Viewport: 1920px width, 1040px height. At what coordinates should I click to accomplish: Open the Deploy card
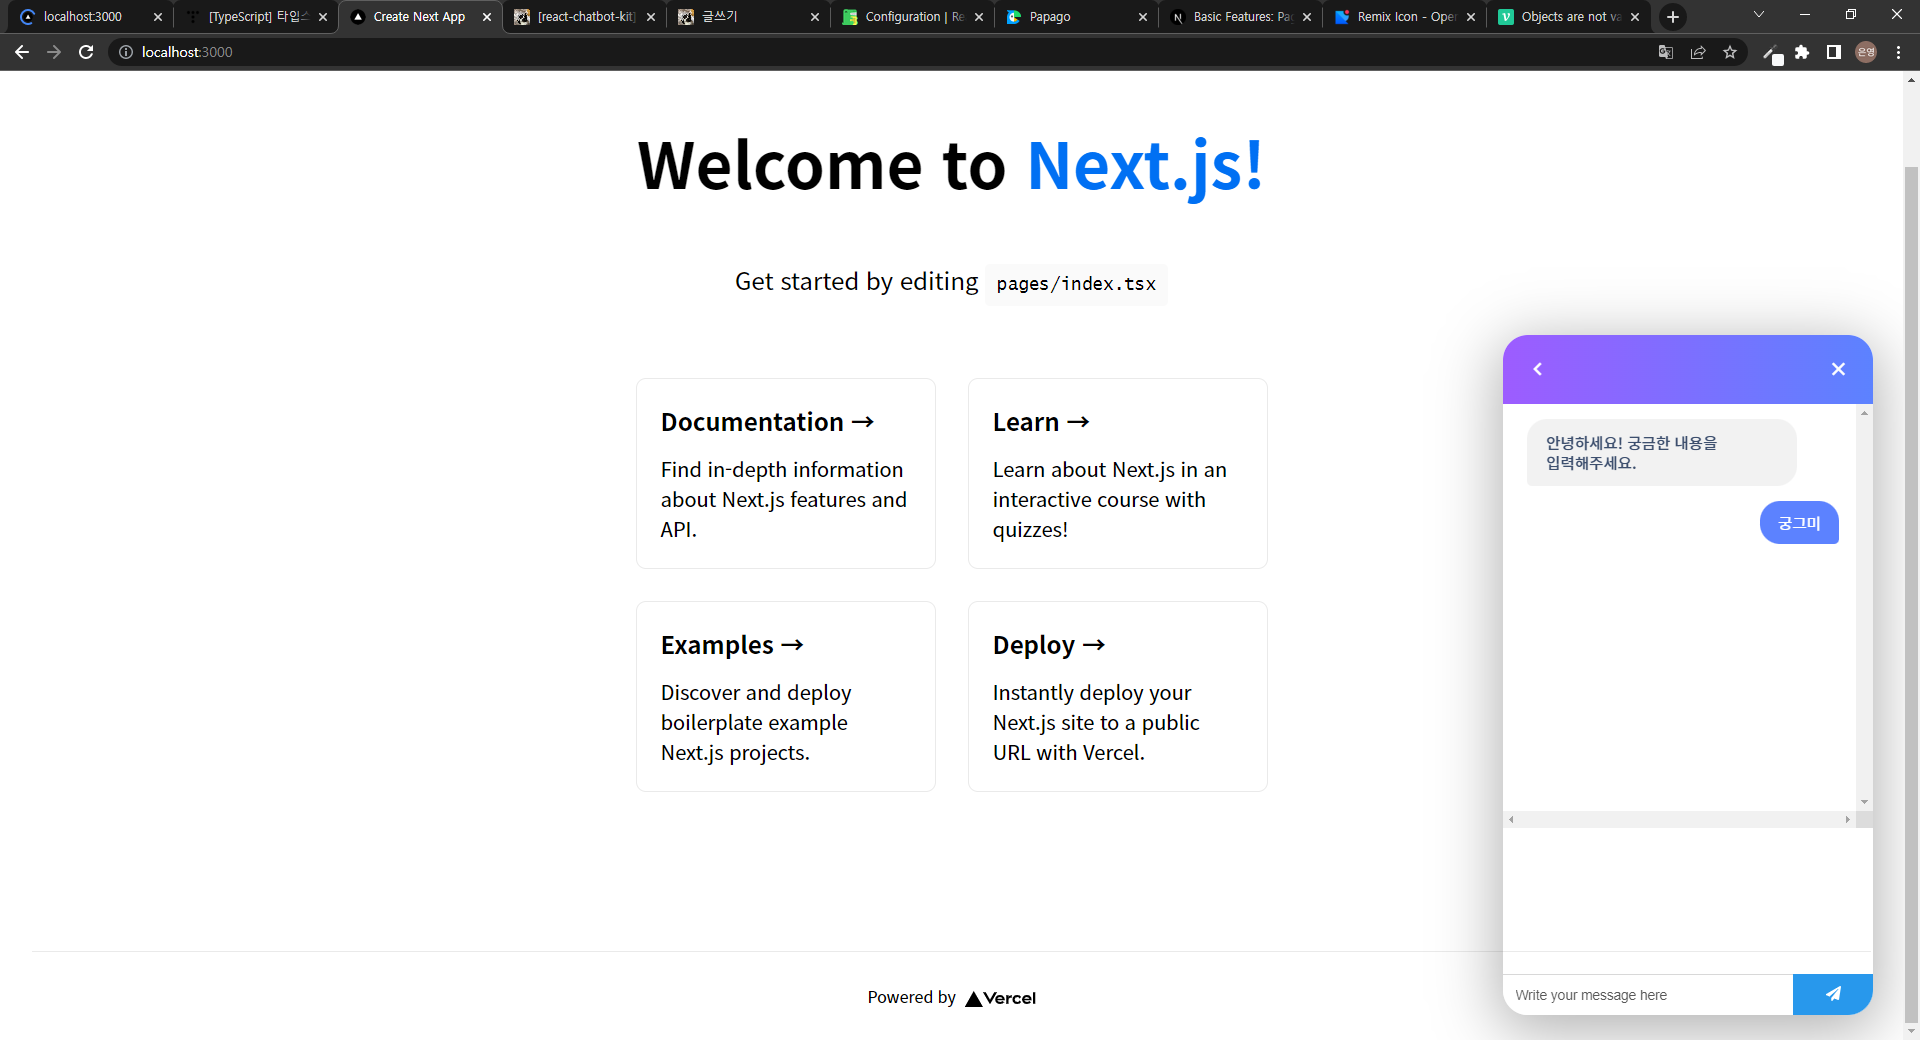[x=1118, y=696]
